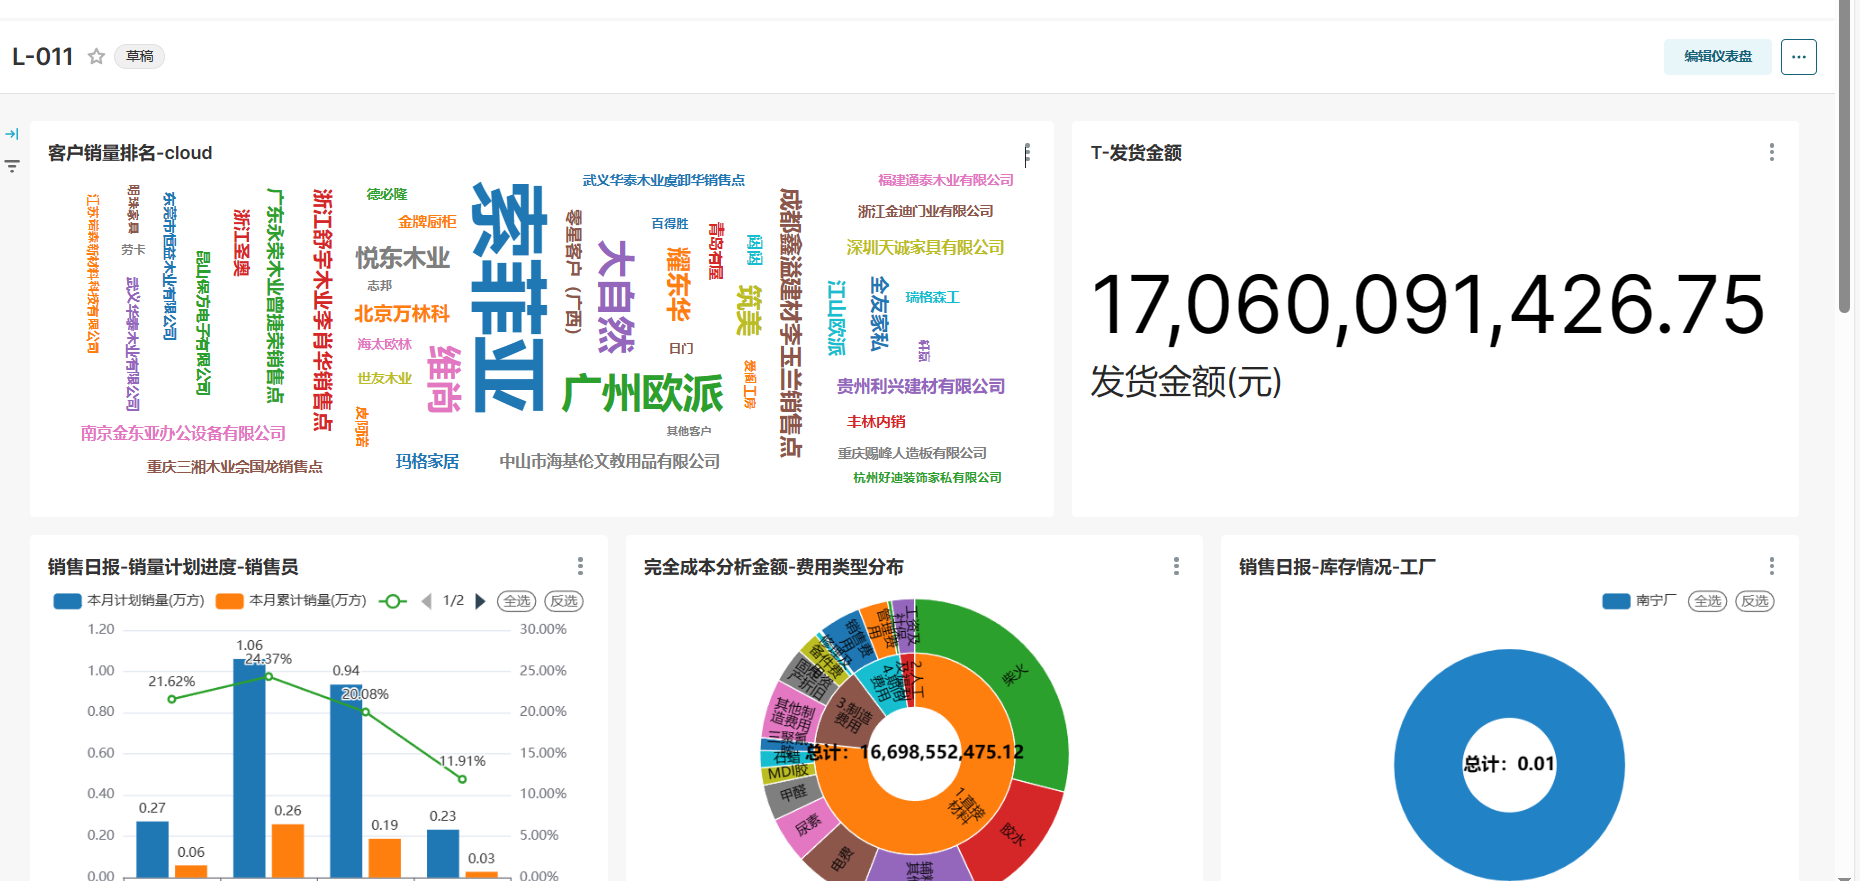Click the T-发货金额 chart title
Viewport: 1860px width, 881px height.
[x=1136, y=153]
